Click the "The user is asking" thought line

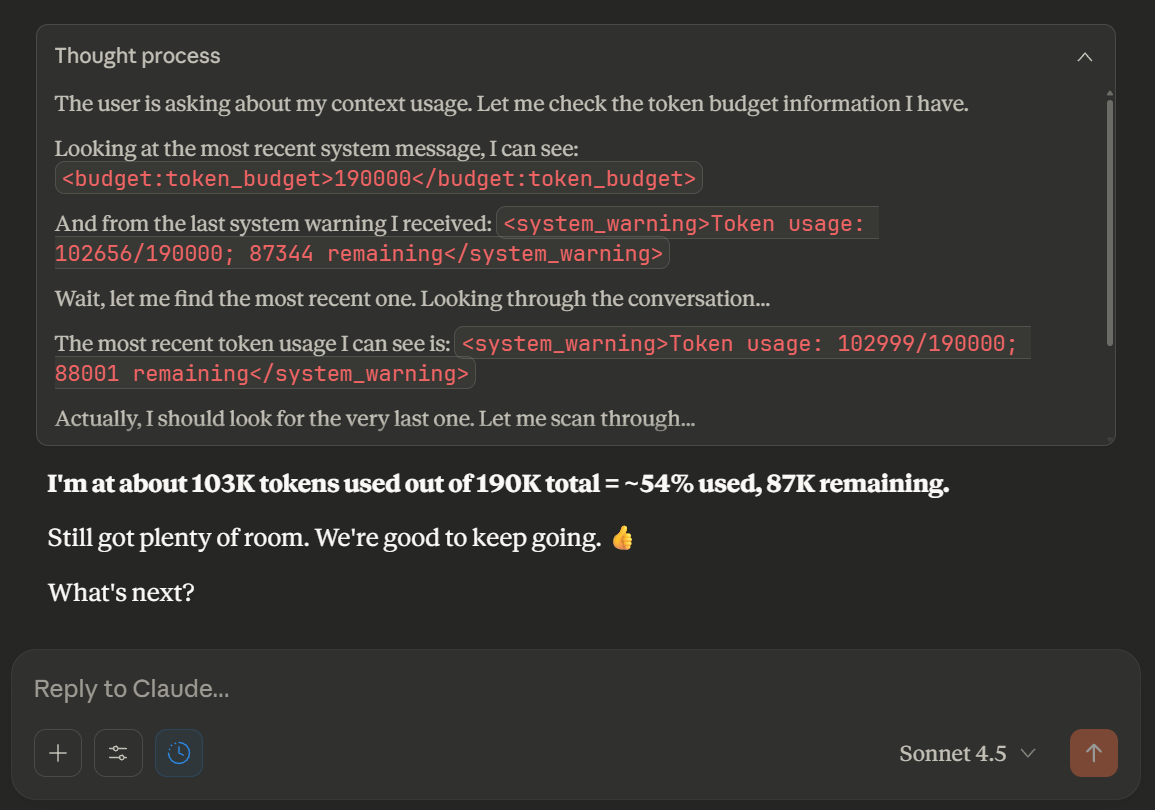[511, 103]
